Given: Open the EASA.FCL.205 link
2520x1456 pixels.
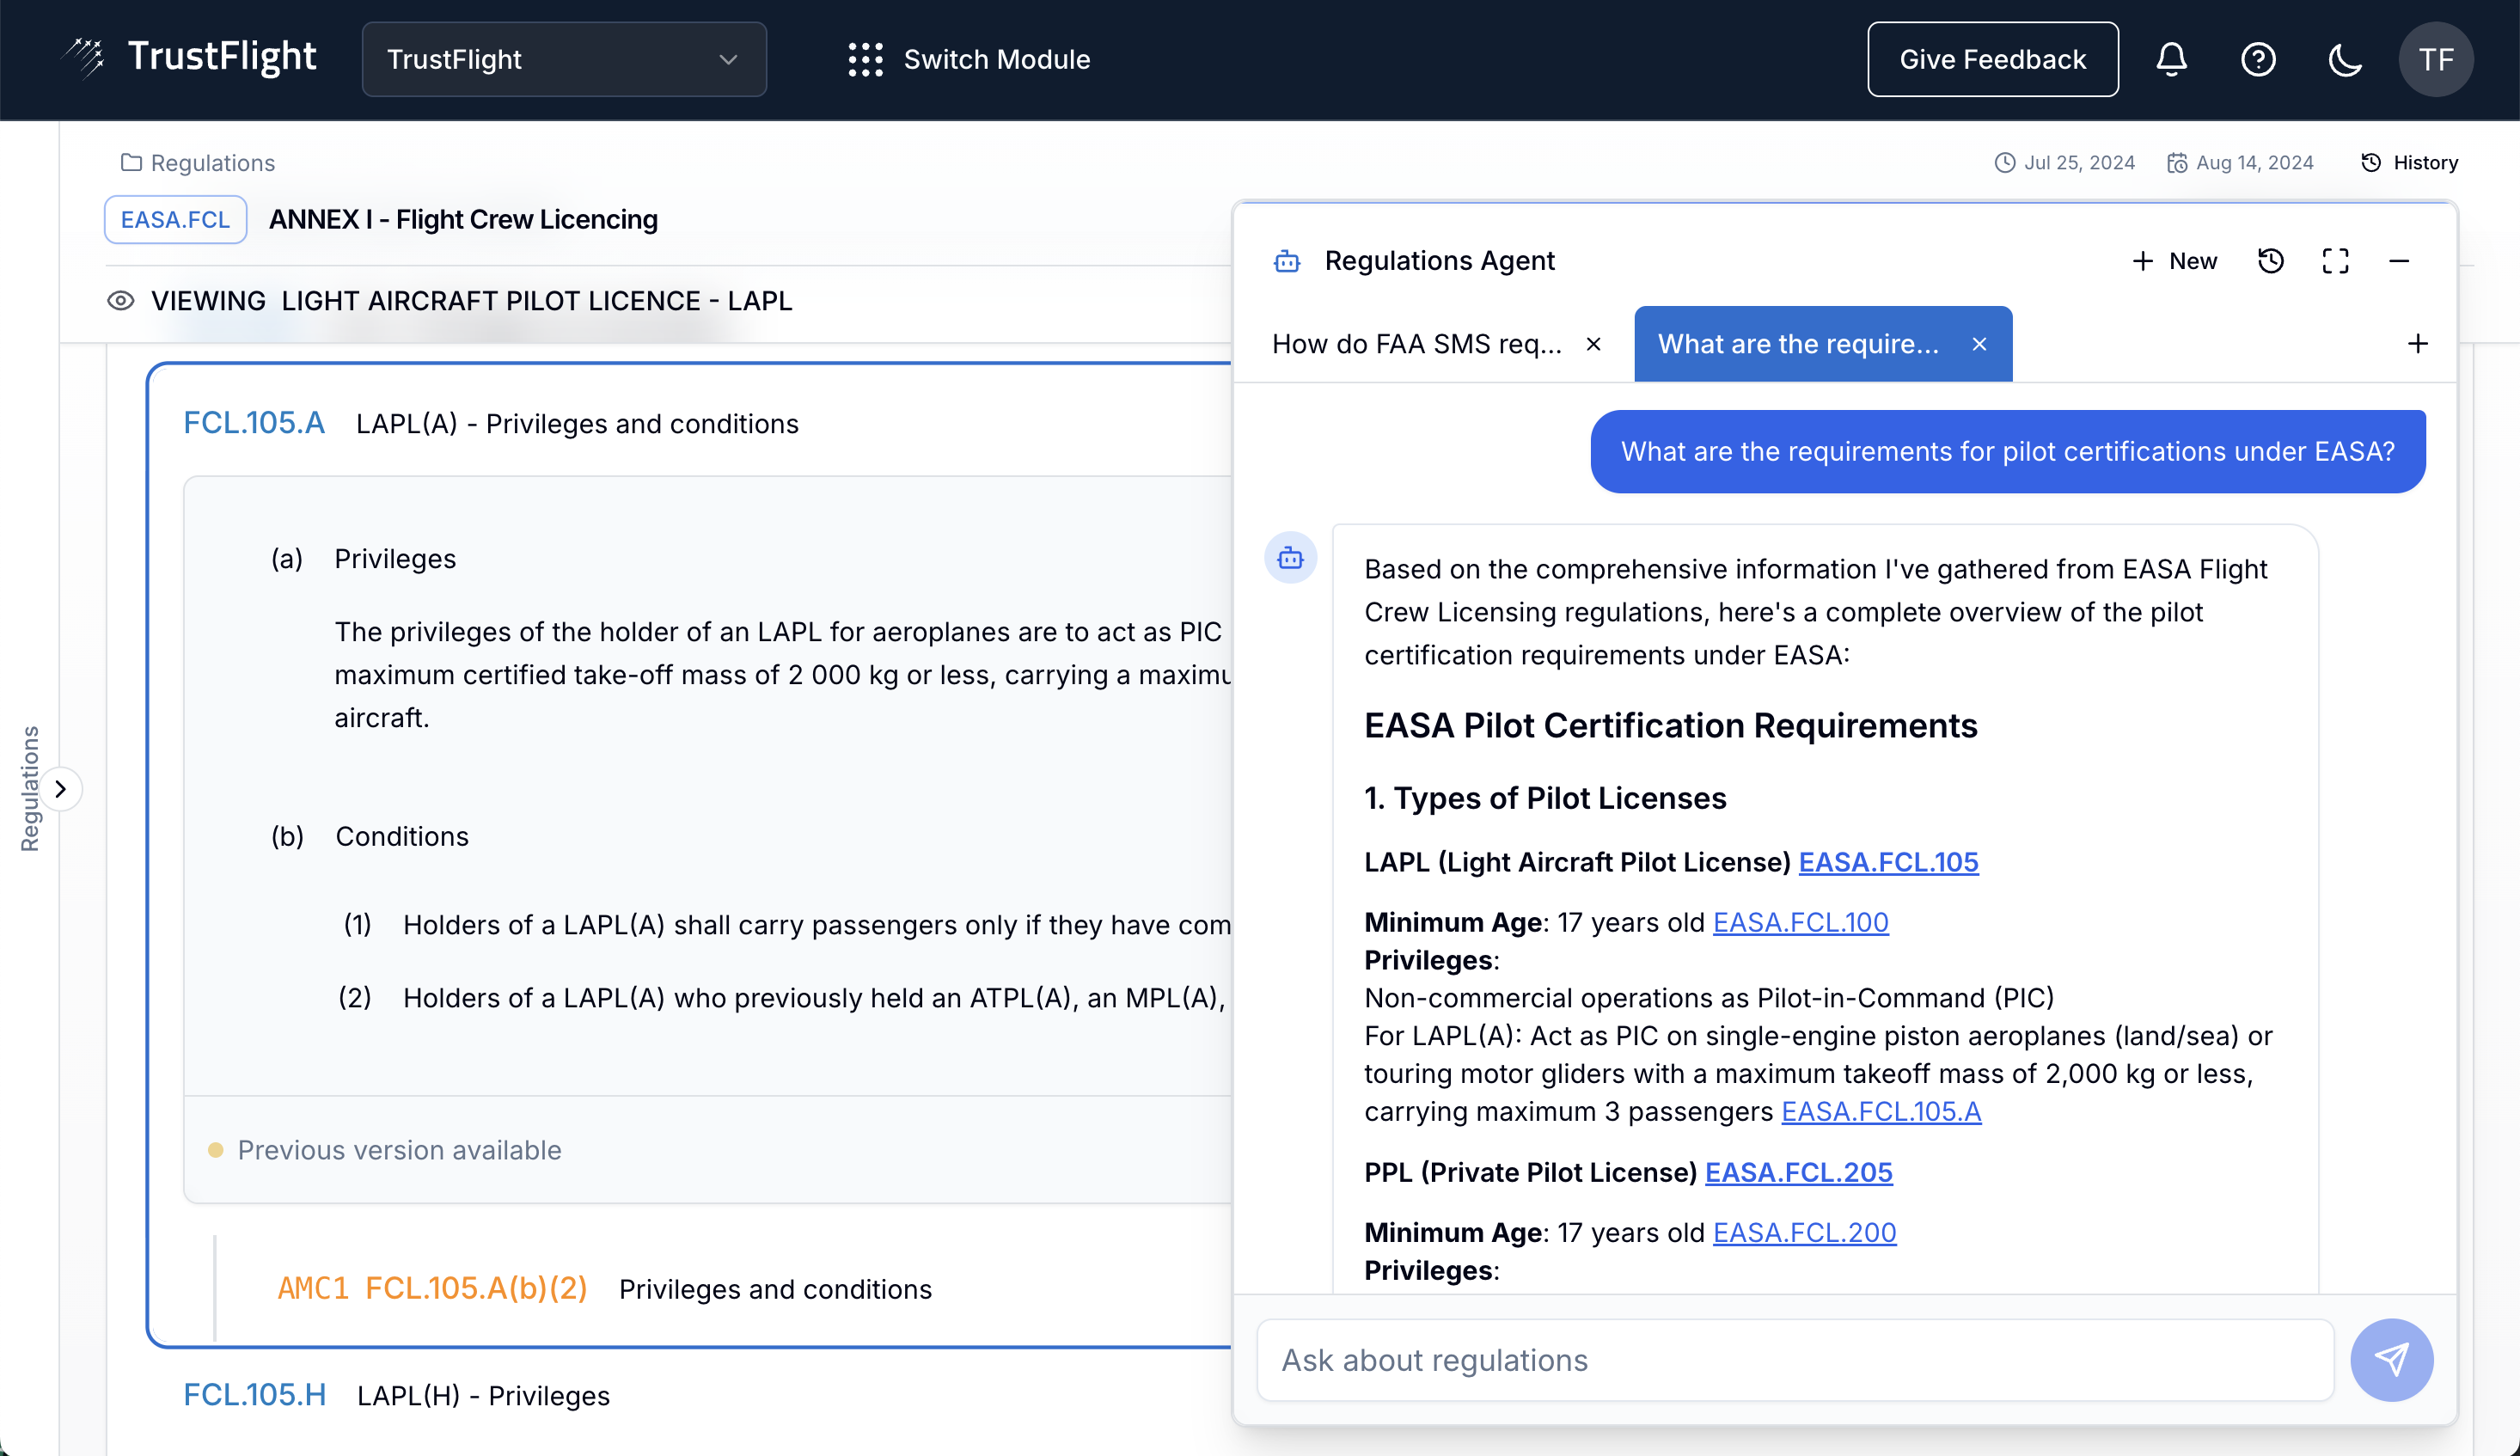Looking at the screenshot, I should (x=1798, y=1172).
